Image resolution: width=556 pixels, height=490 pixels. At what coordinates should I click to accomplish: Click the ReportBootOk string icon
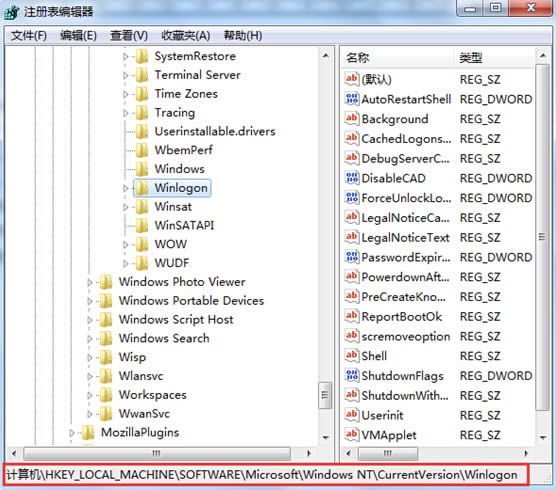352,316
